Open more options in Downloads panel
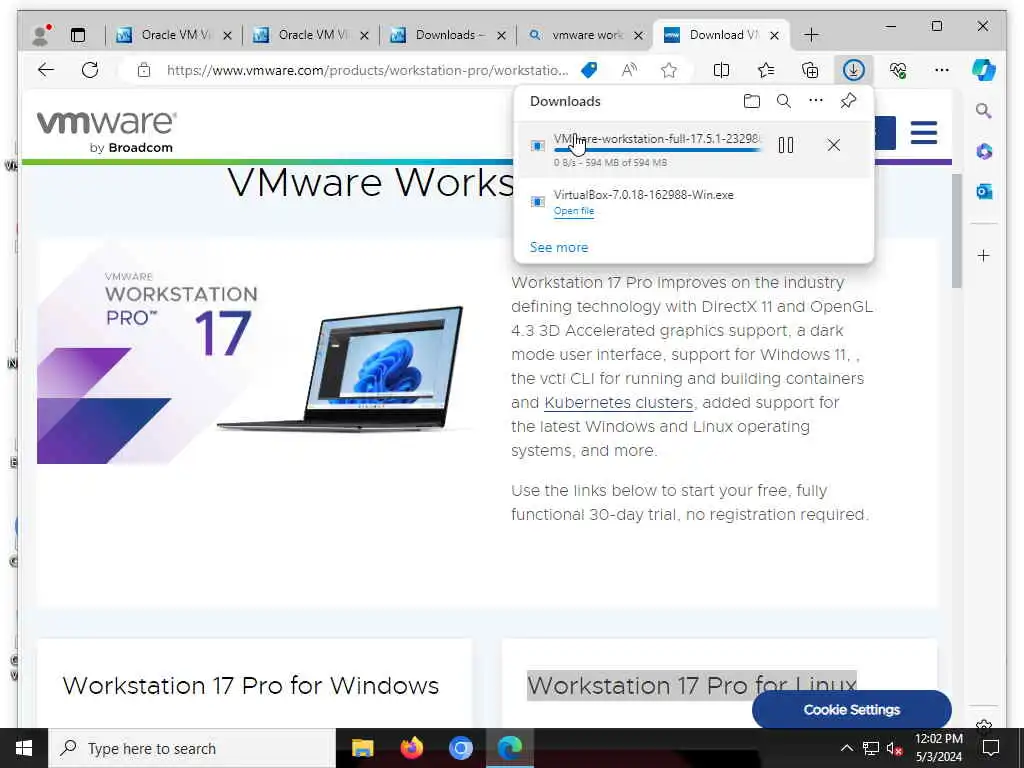The height and width of the screenshot is (768, 1024). click(x=816, y=101)
